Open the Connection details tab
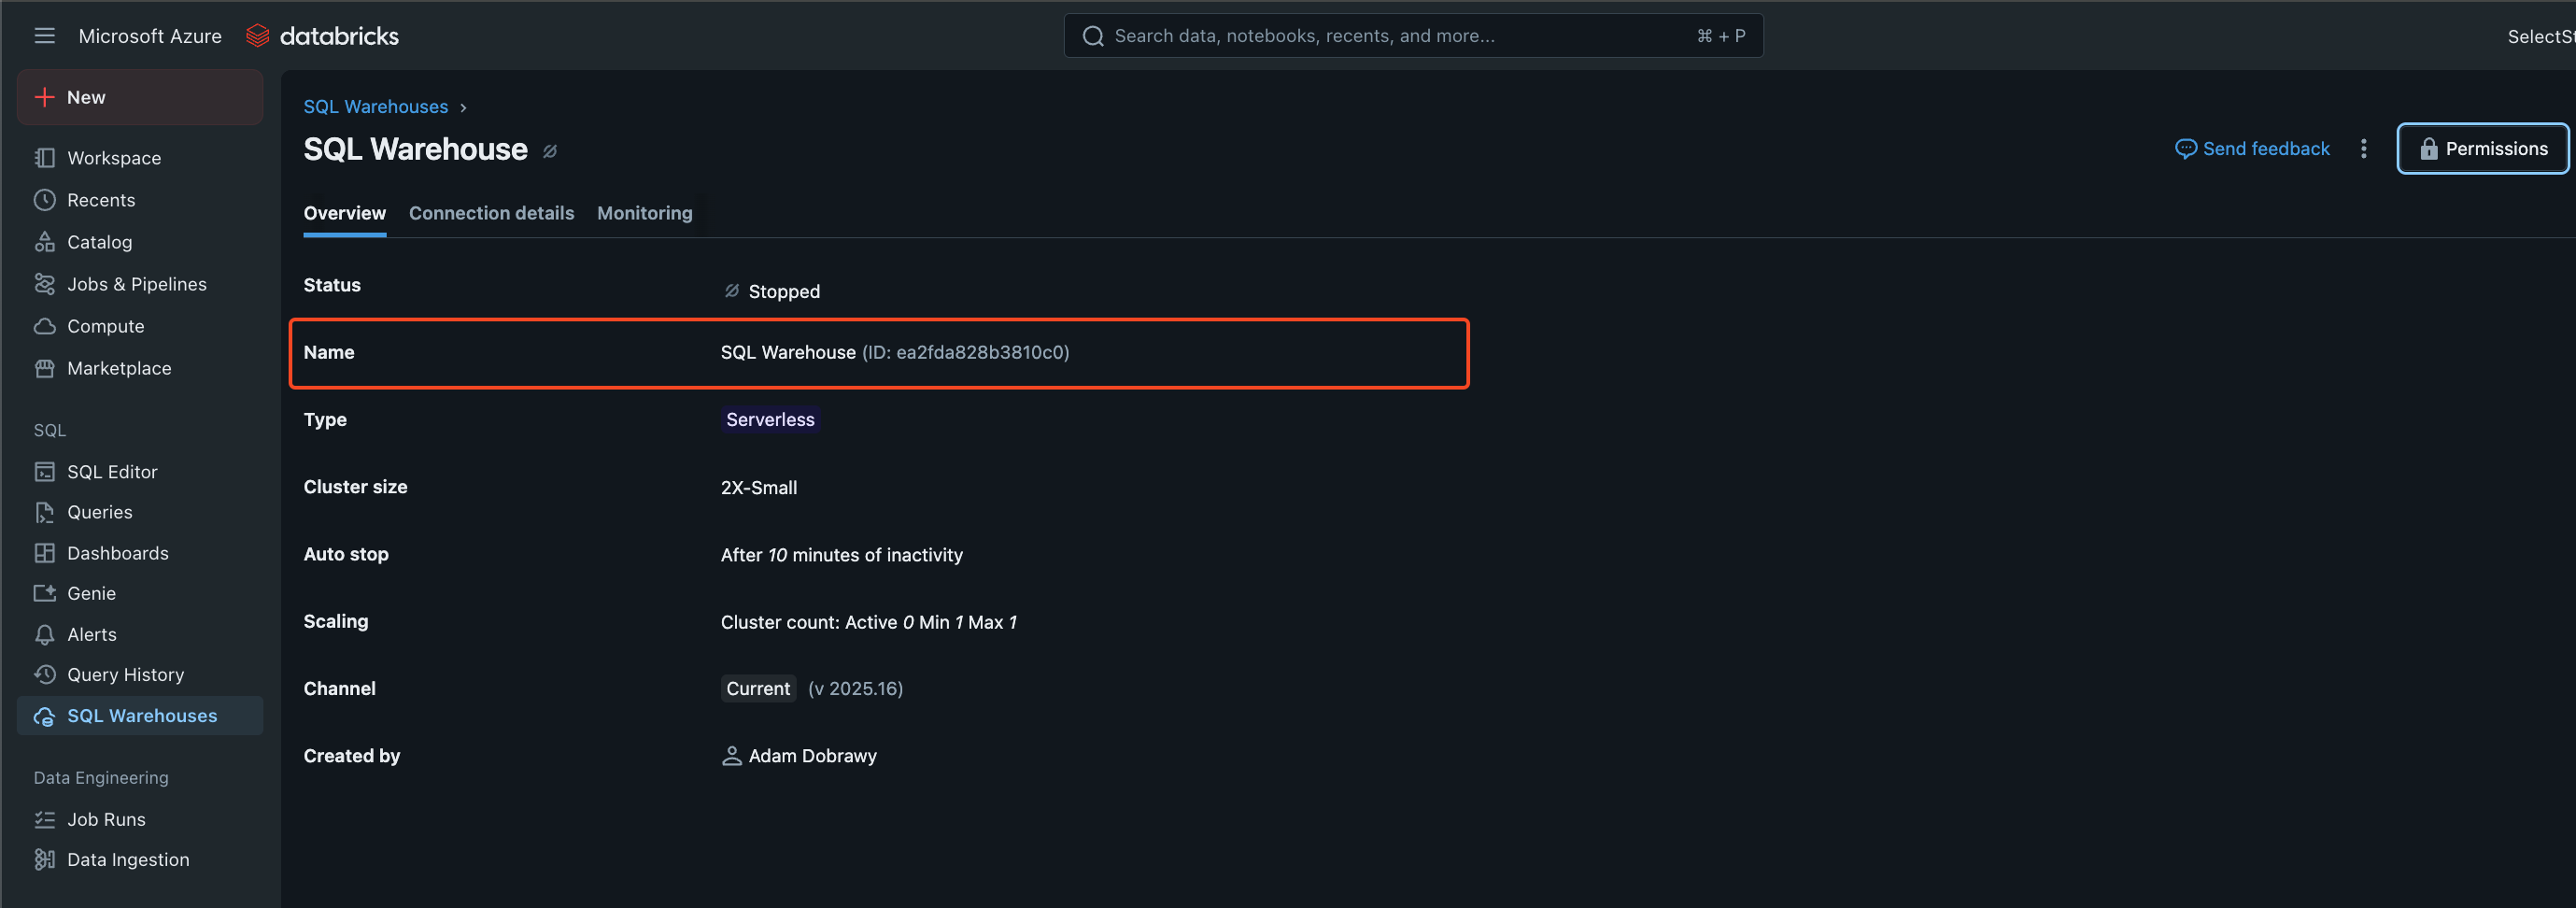 click(x=492, y=213)
